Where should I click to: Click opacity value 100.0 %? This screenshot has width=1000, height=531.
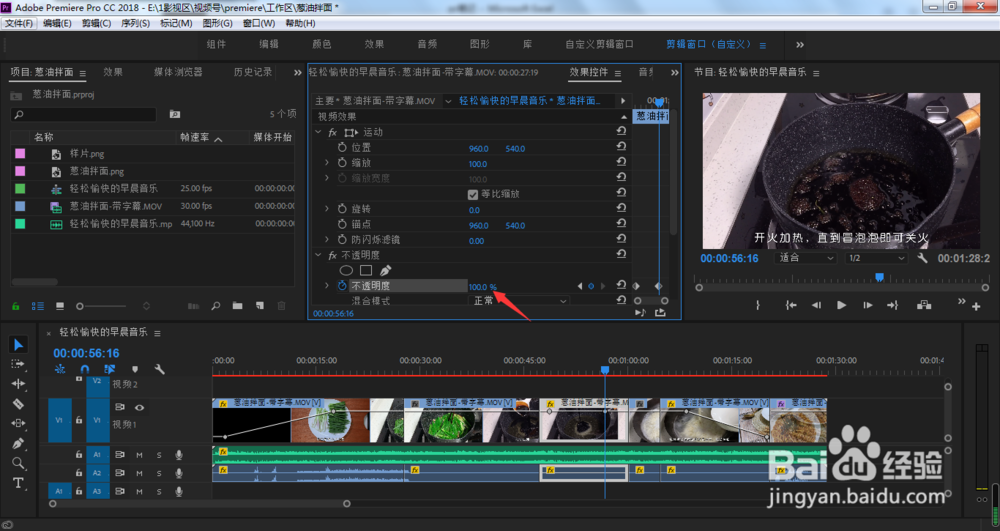tap(482, 287)
